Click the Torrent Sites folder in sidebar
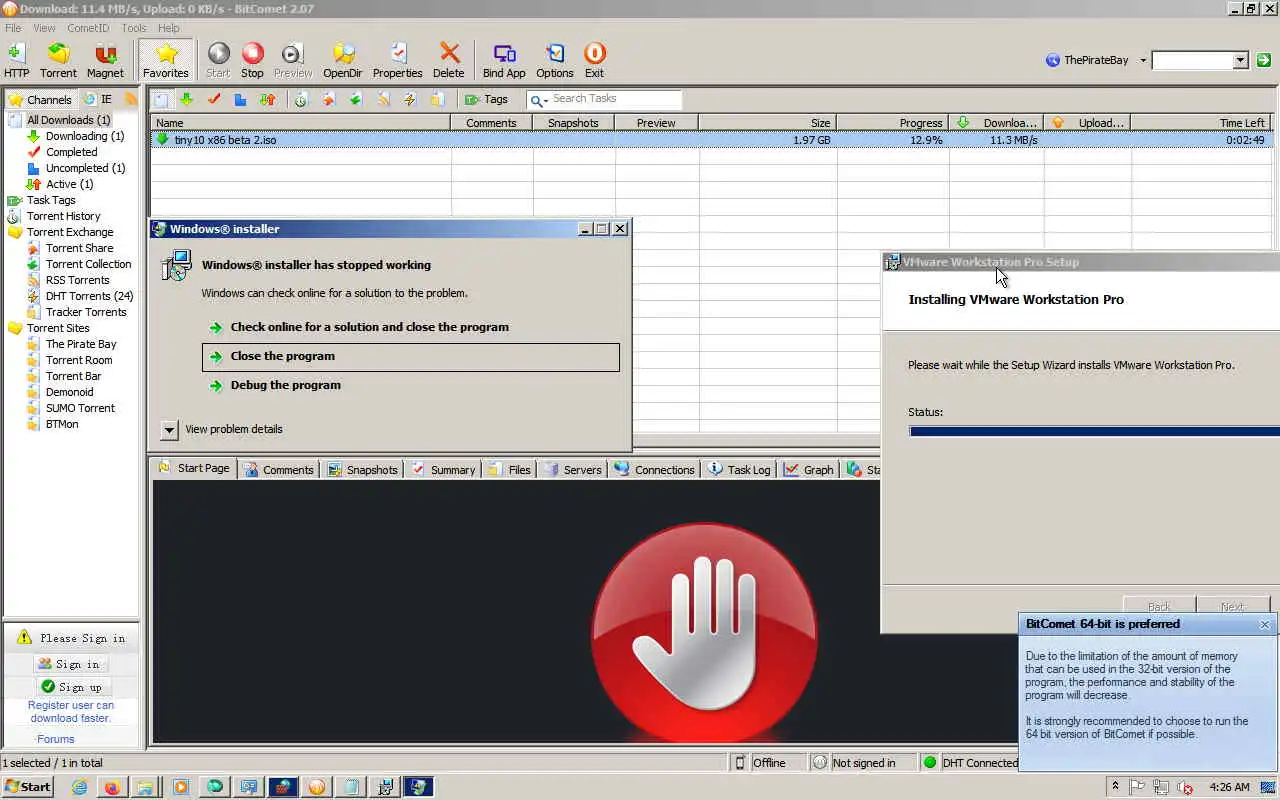Image resolution: width=1280 pixels, height=800 pixels. pos(58,328)
